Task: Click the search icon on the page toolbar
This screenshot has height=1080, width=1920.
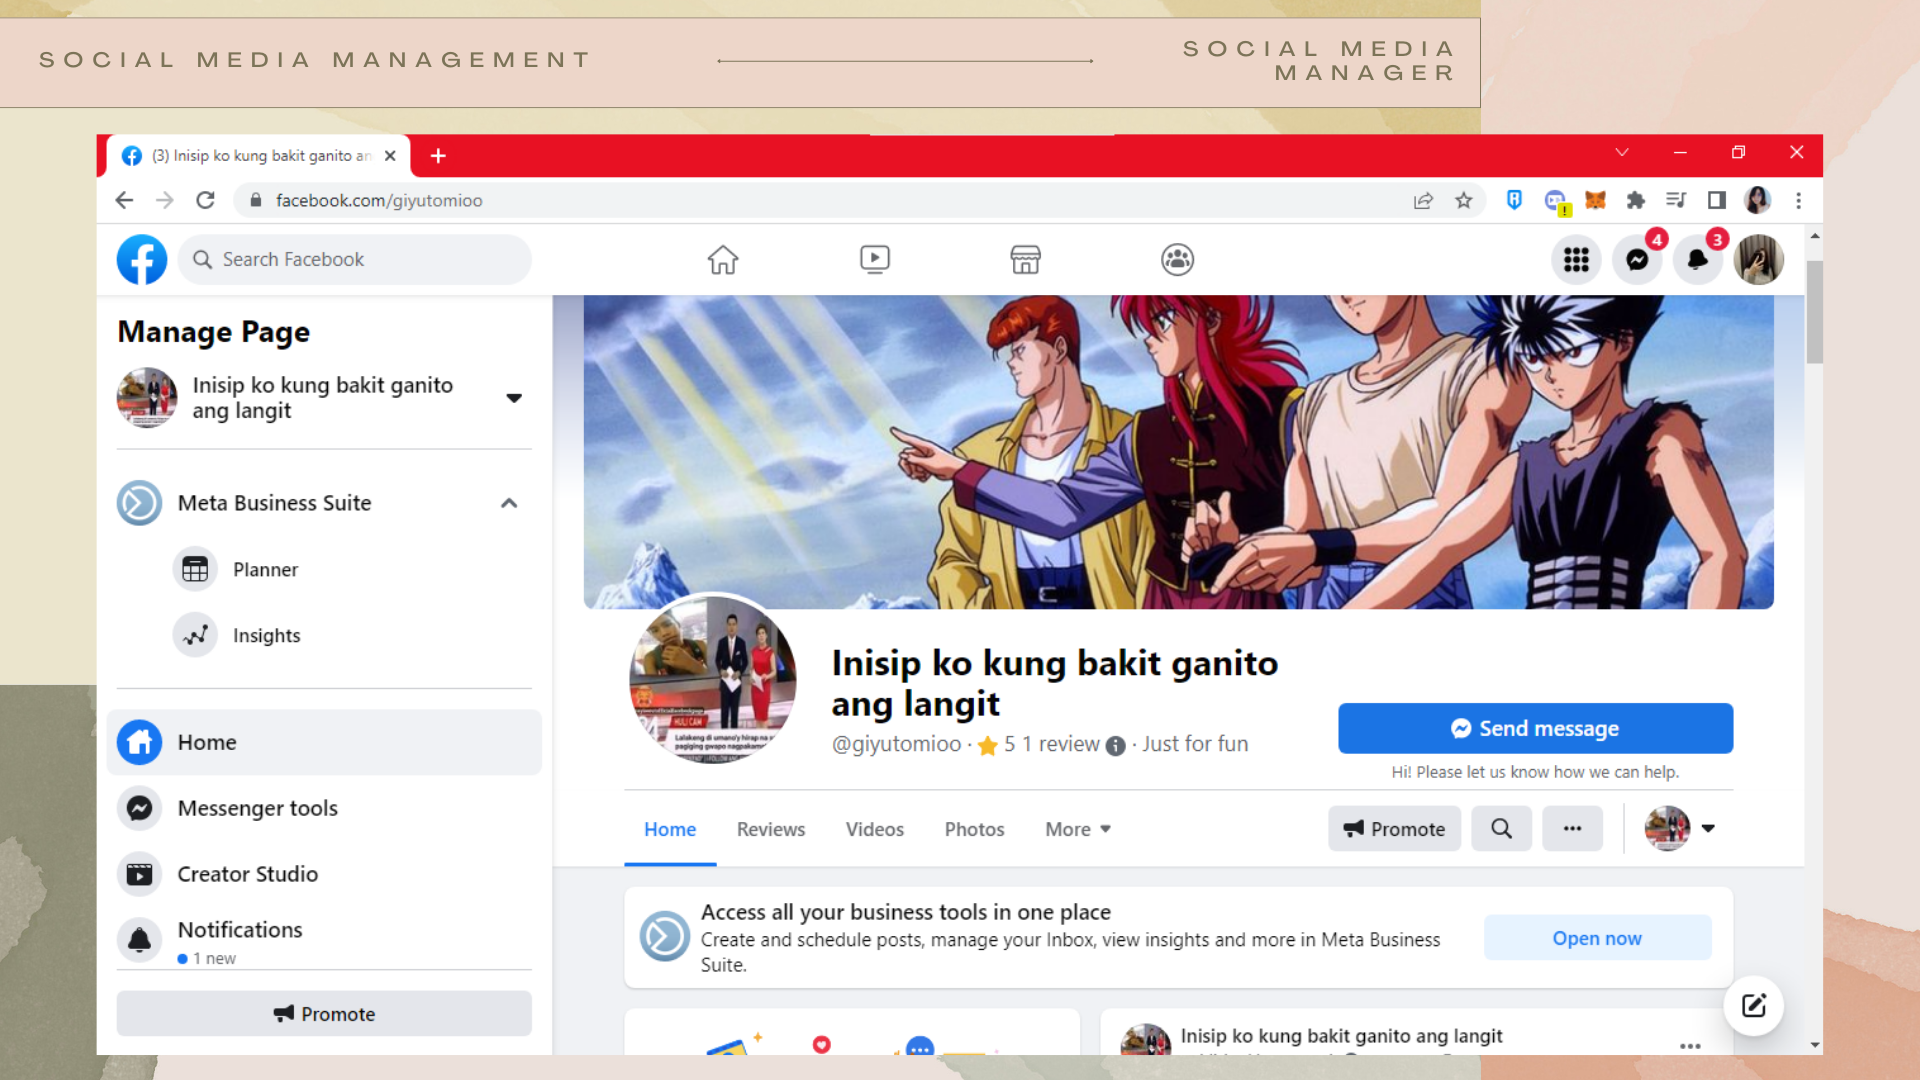Action: (x=1501, y=828)
